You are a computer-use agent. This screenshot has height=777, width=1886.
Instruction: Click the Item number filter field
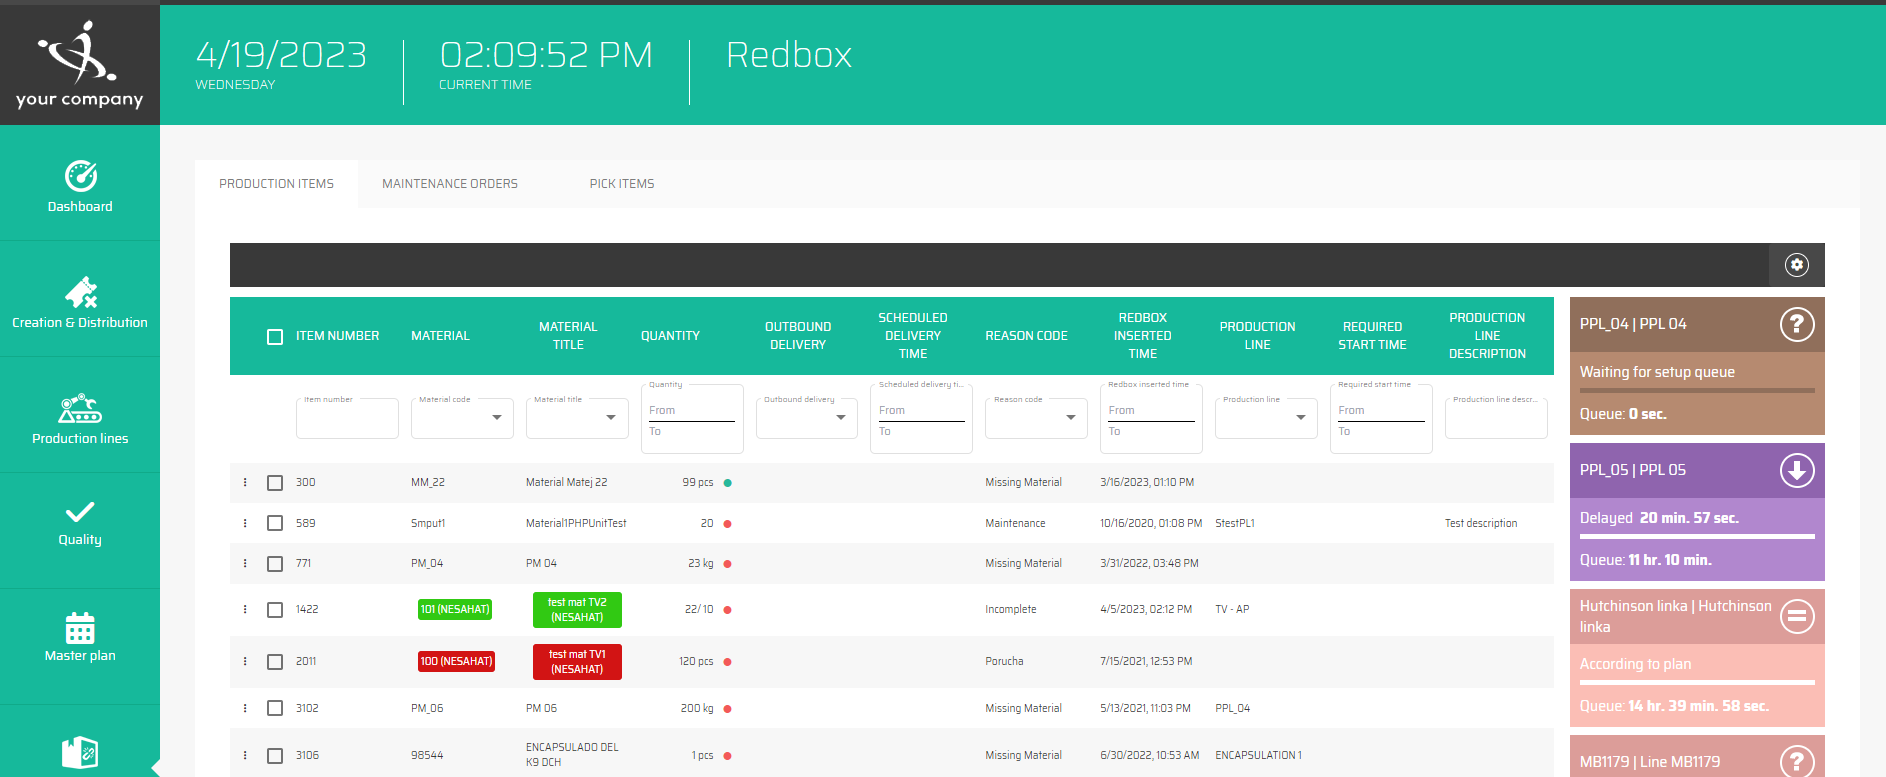tap(346, 420)
